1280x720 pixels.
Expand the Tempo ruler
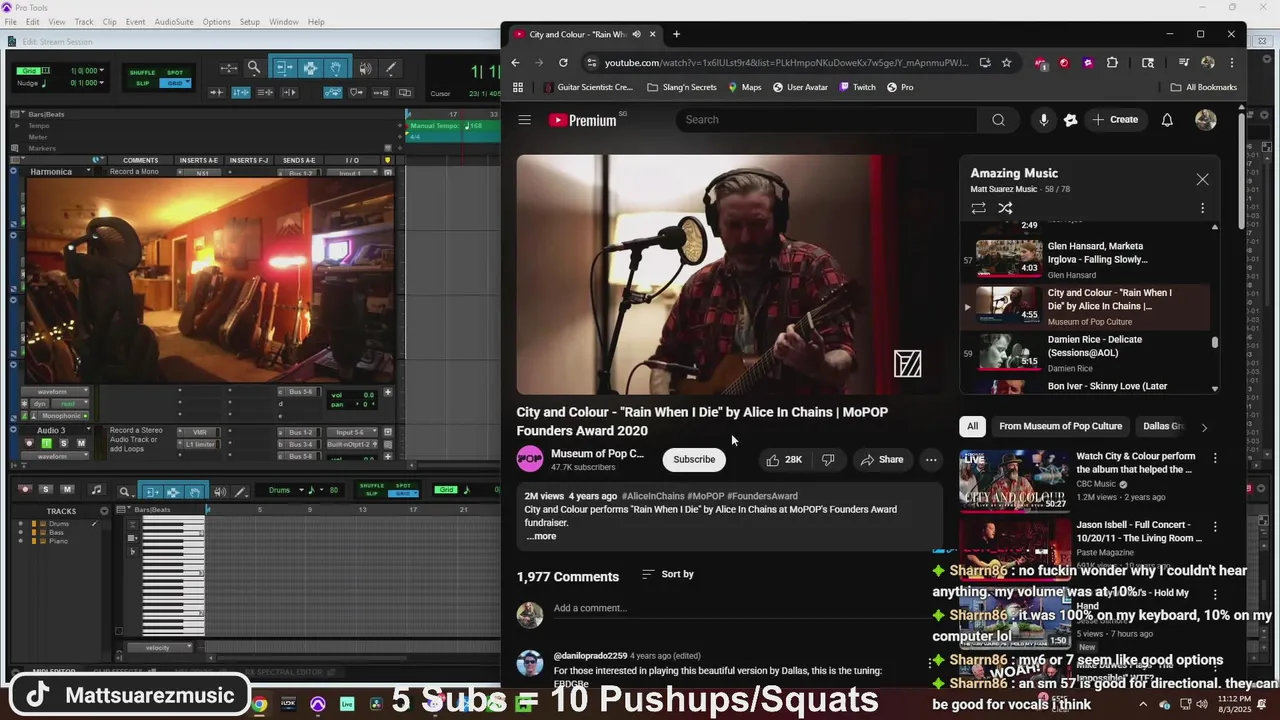(x=16, y=126)
